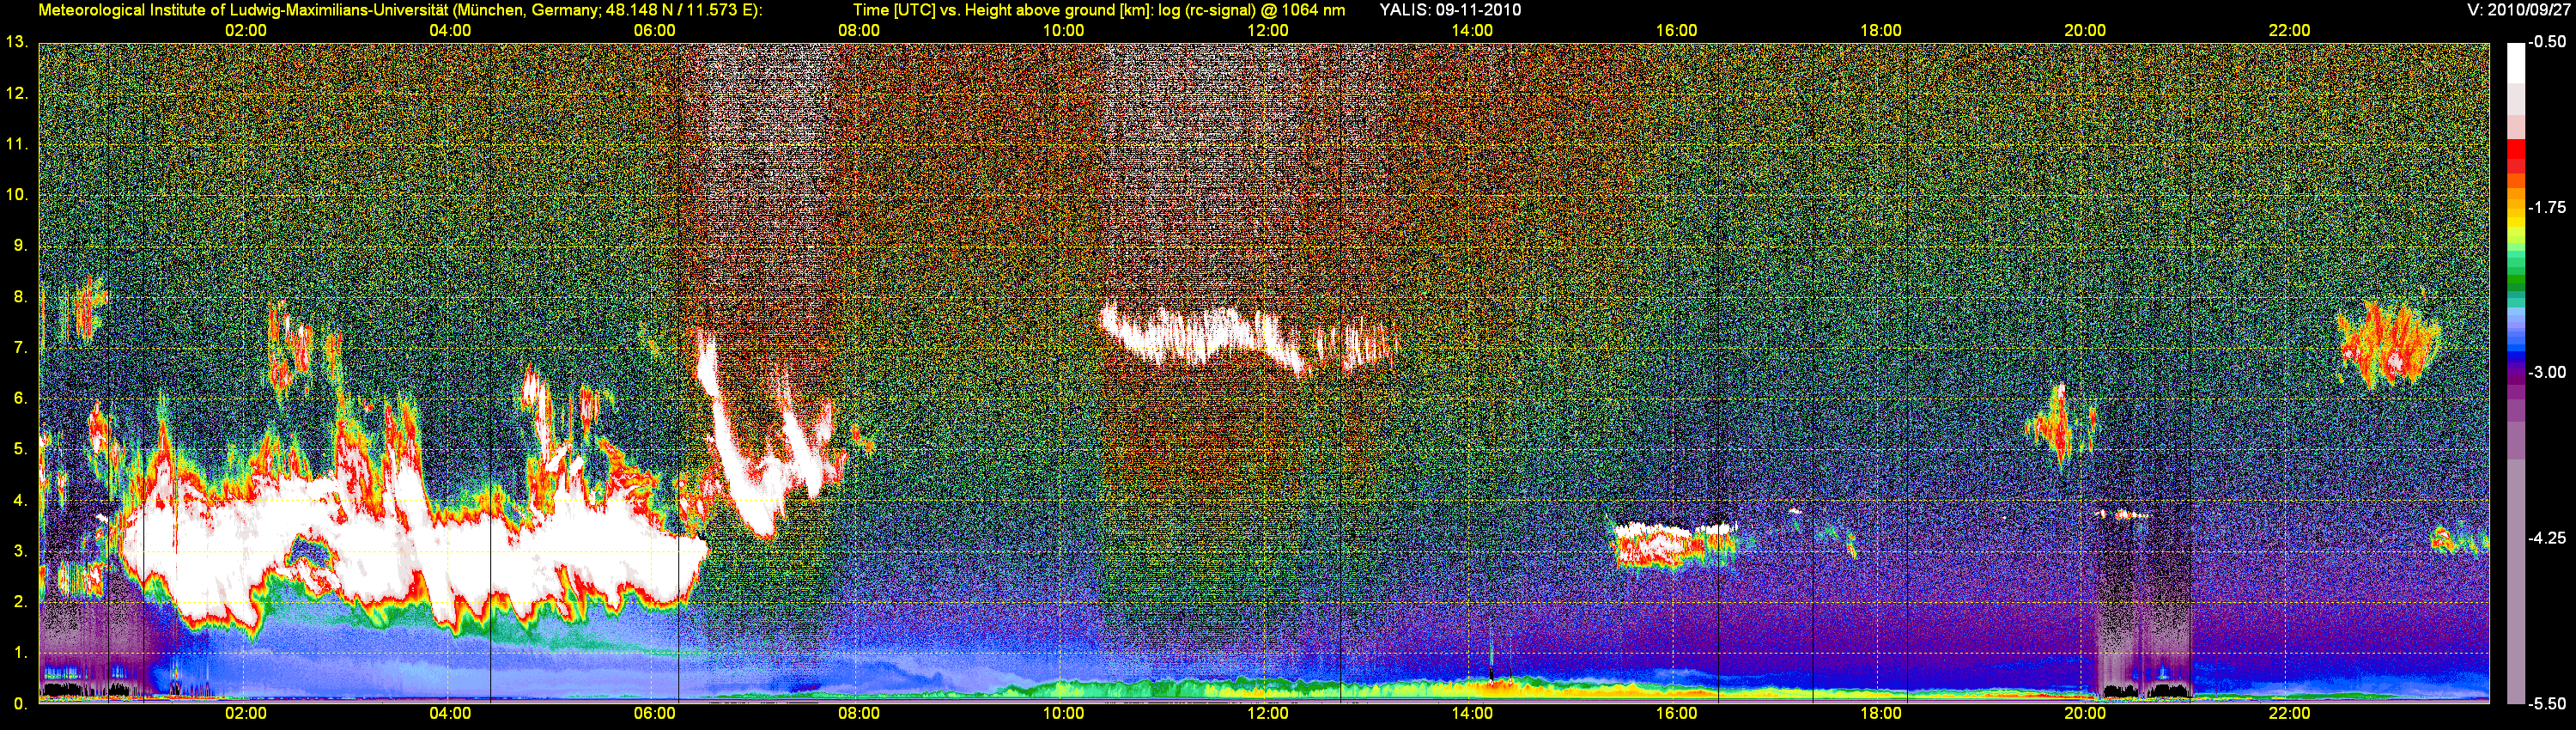Click the 1. km height axis label
Image resolution: width=2576 pixels, height=730 pixels.
coord(20,653)
